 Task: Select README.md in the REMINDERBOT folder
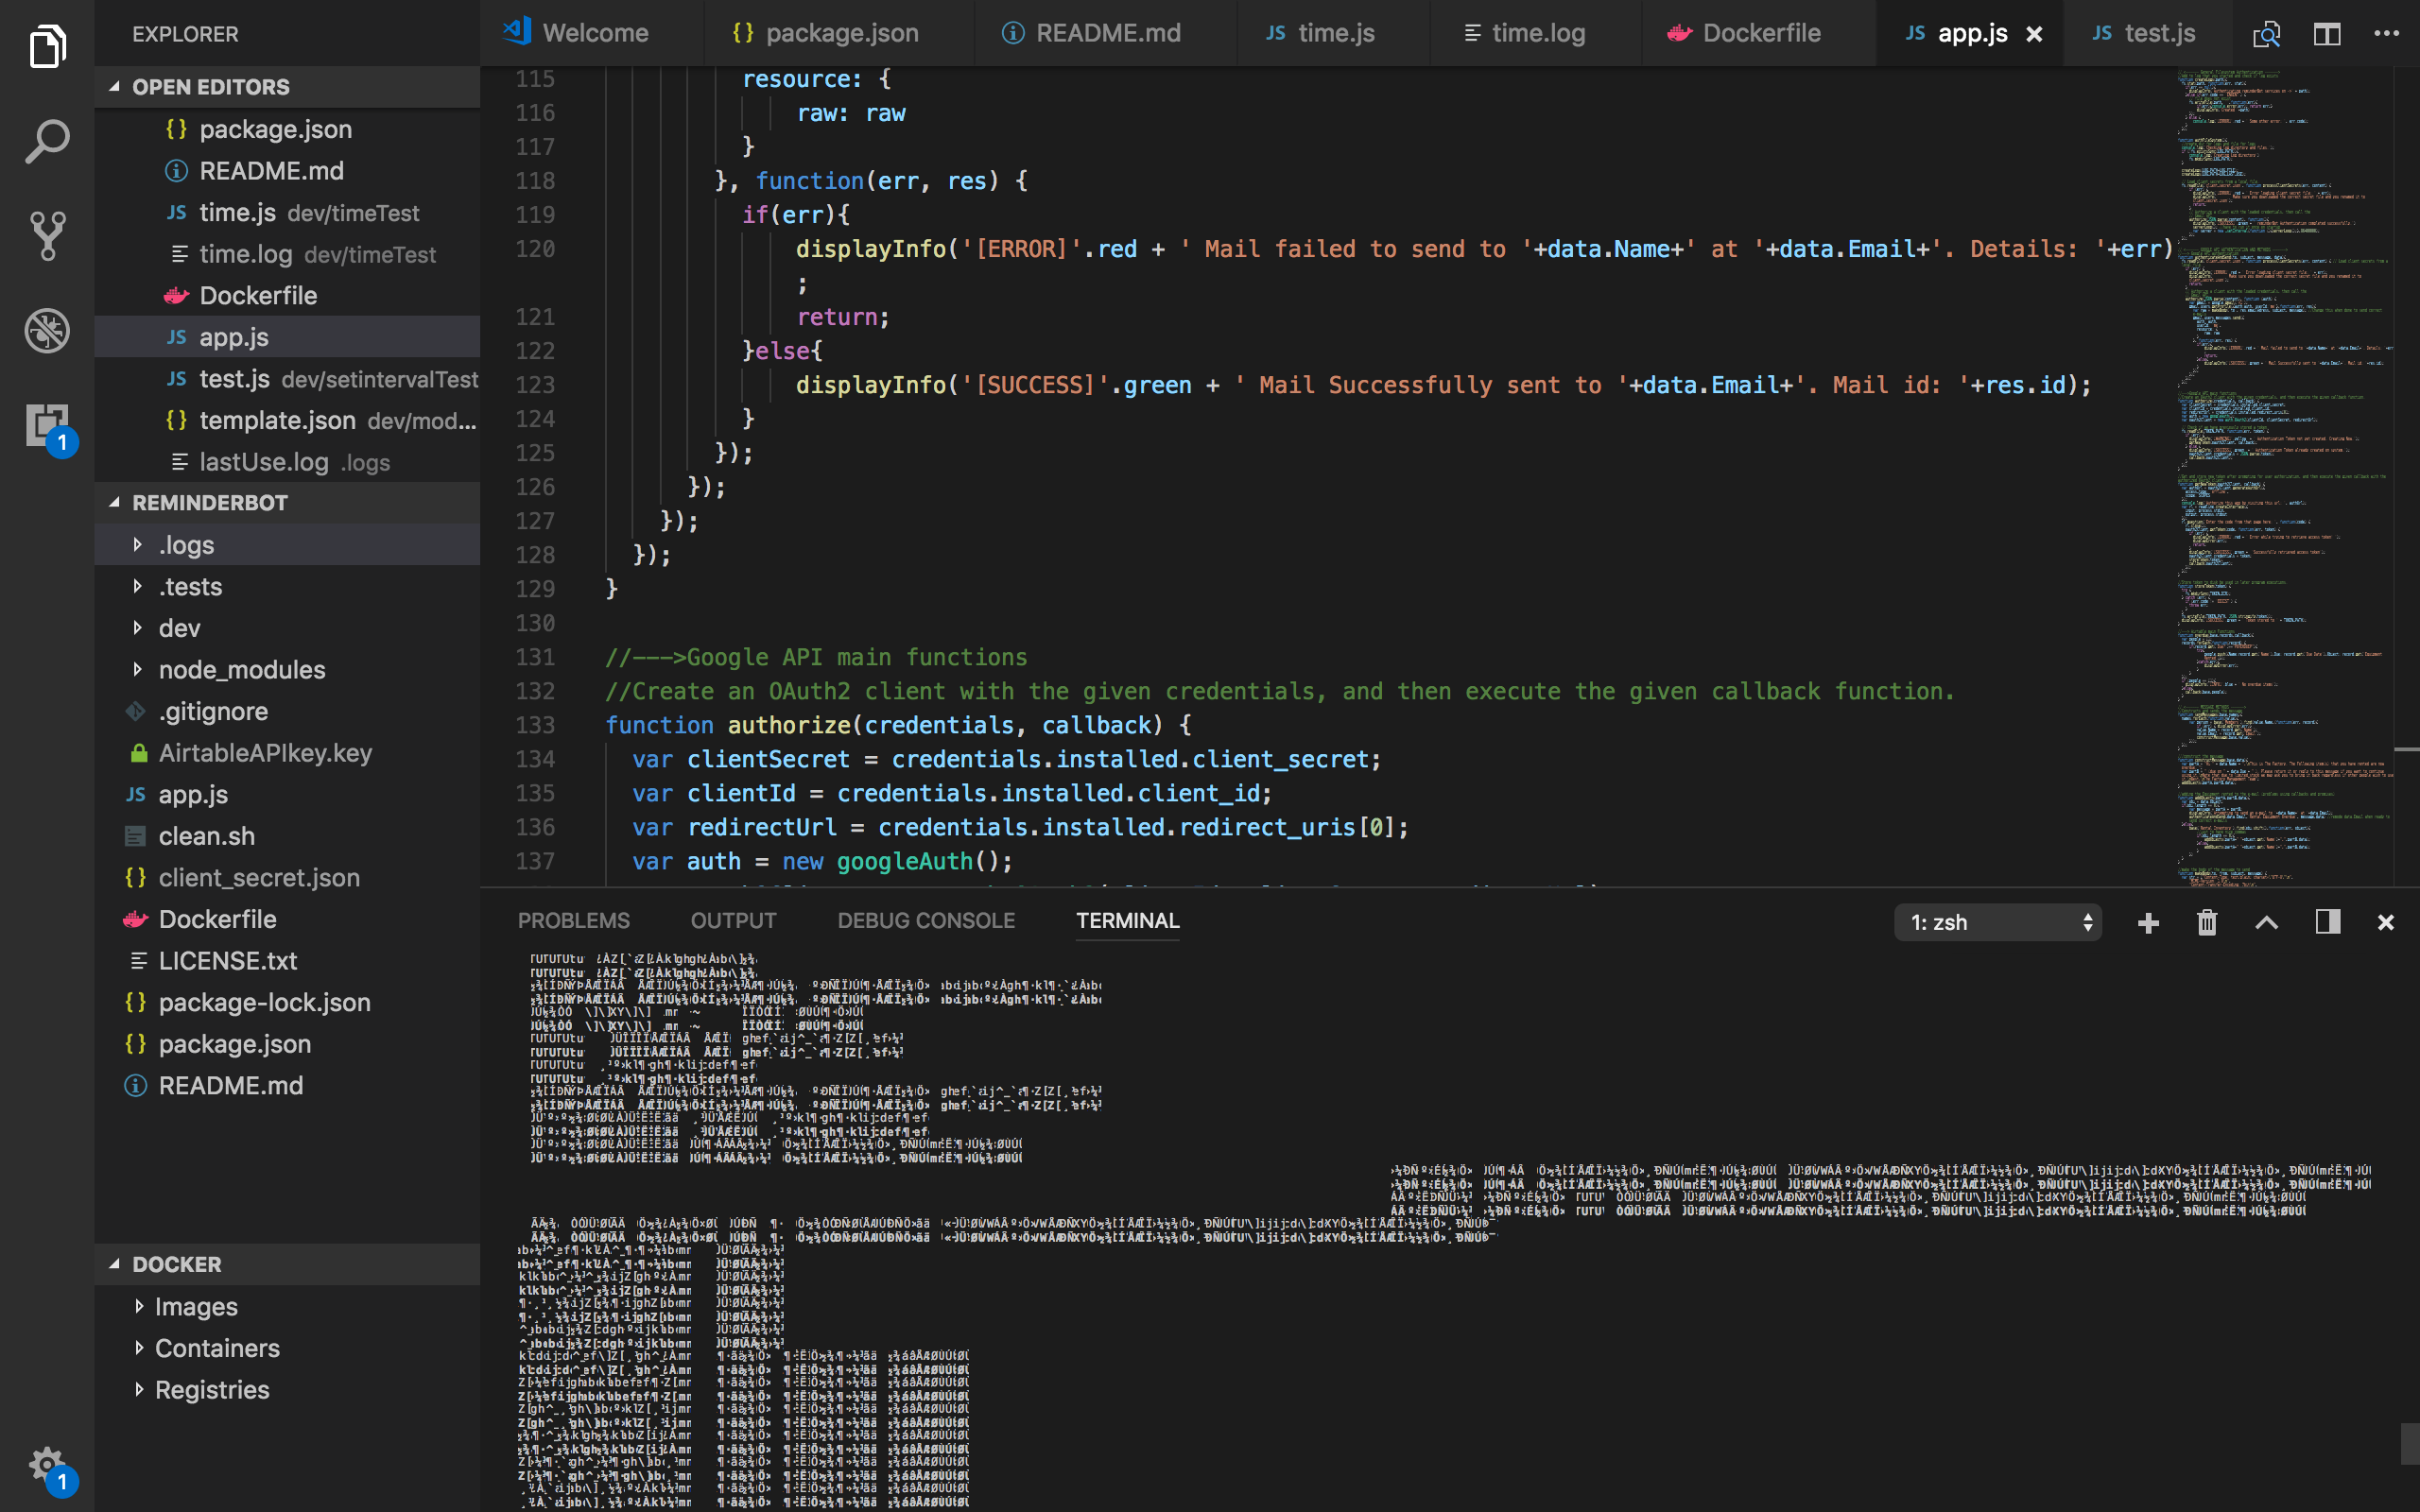tap(231, 1085)
